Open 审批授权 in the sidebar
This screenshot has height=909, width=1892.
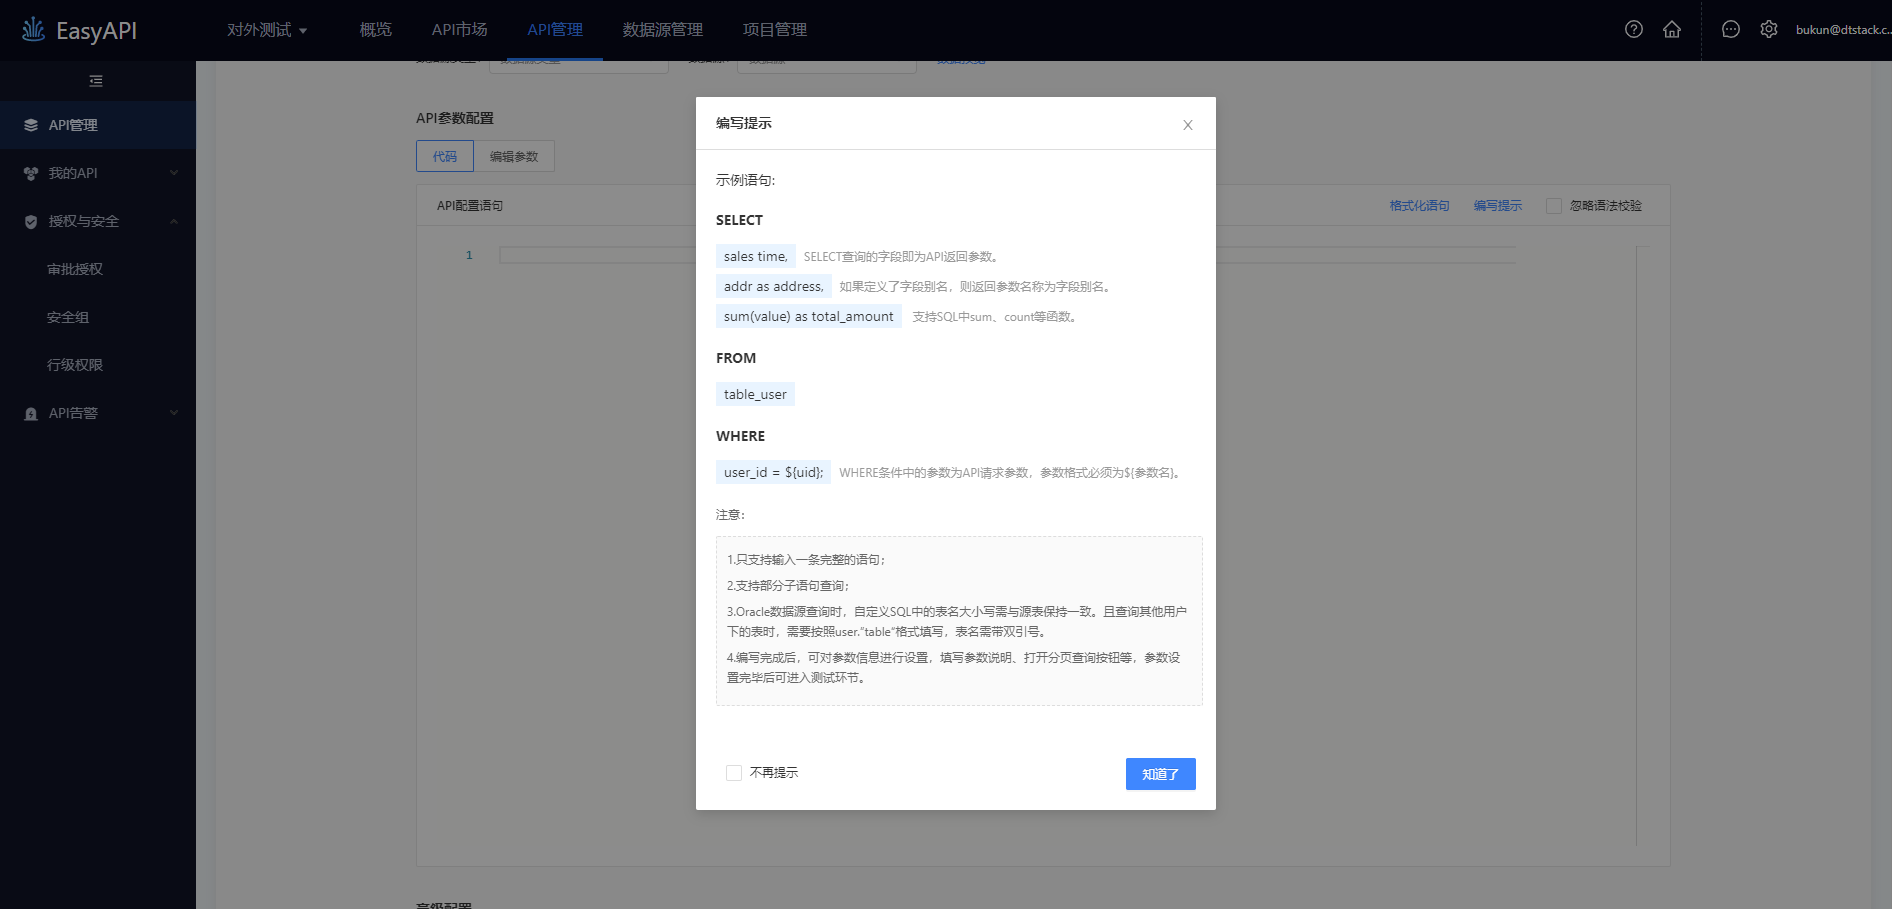click(x=75, y=269)
